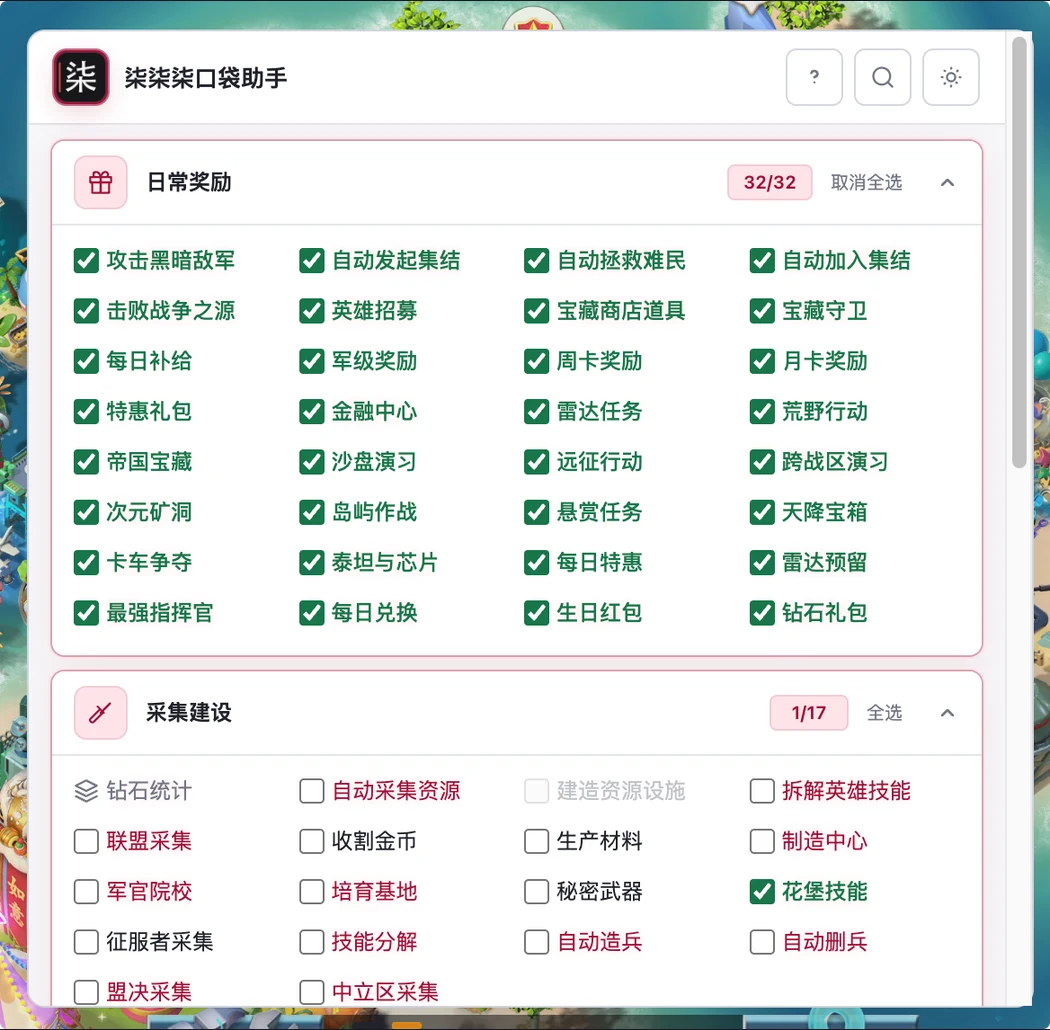Uncheck 次元矿洞

click(86, 512)
